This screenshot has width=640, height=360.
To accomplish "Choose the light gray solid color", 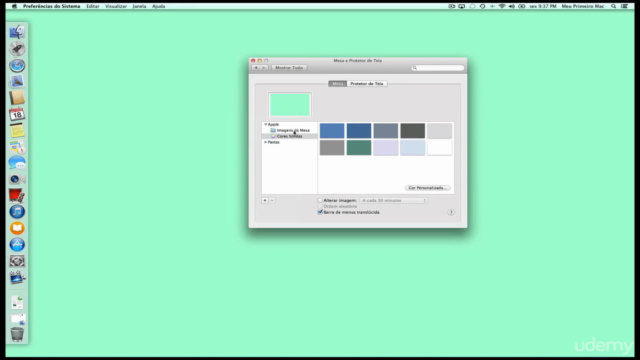I will pos(440,131).
